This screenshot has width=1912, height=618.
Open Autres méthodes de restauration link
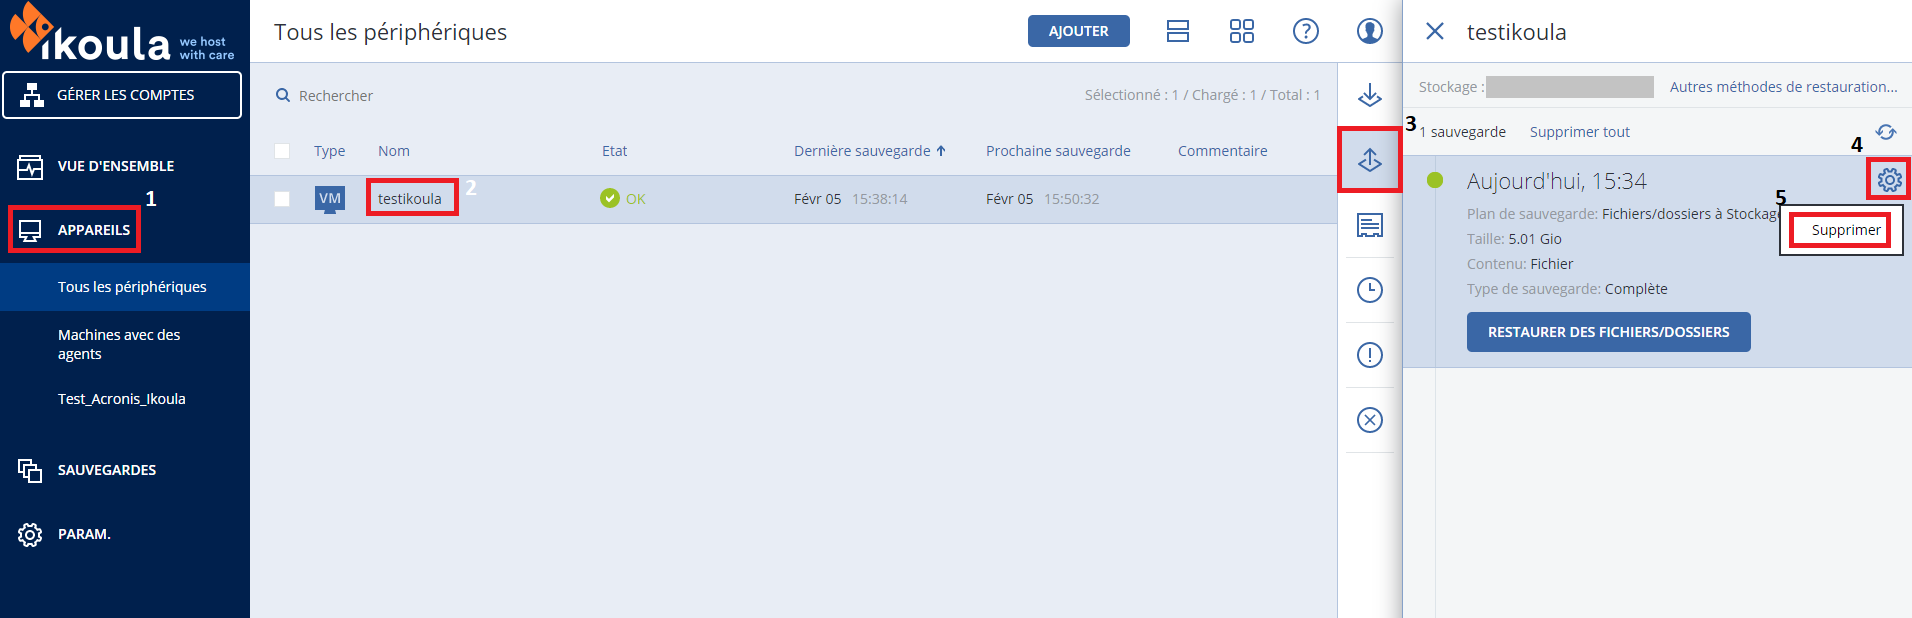(1783, 87)
